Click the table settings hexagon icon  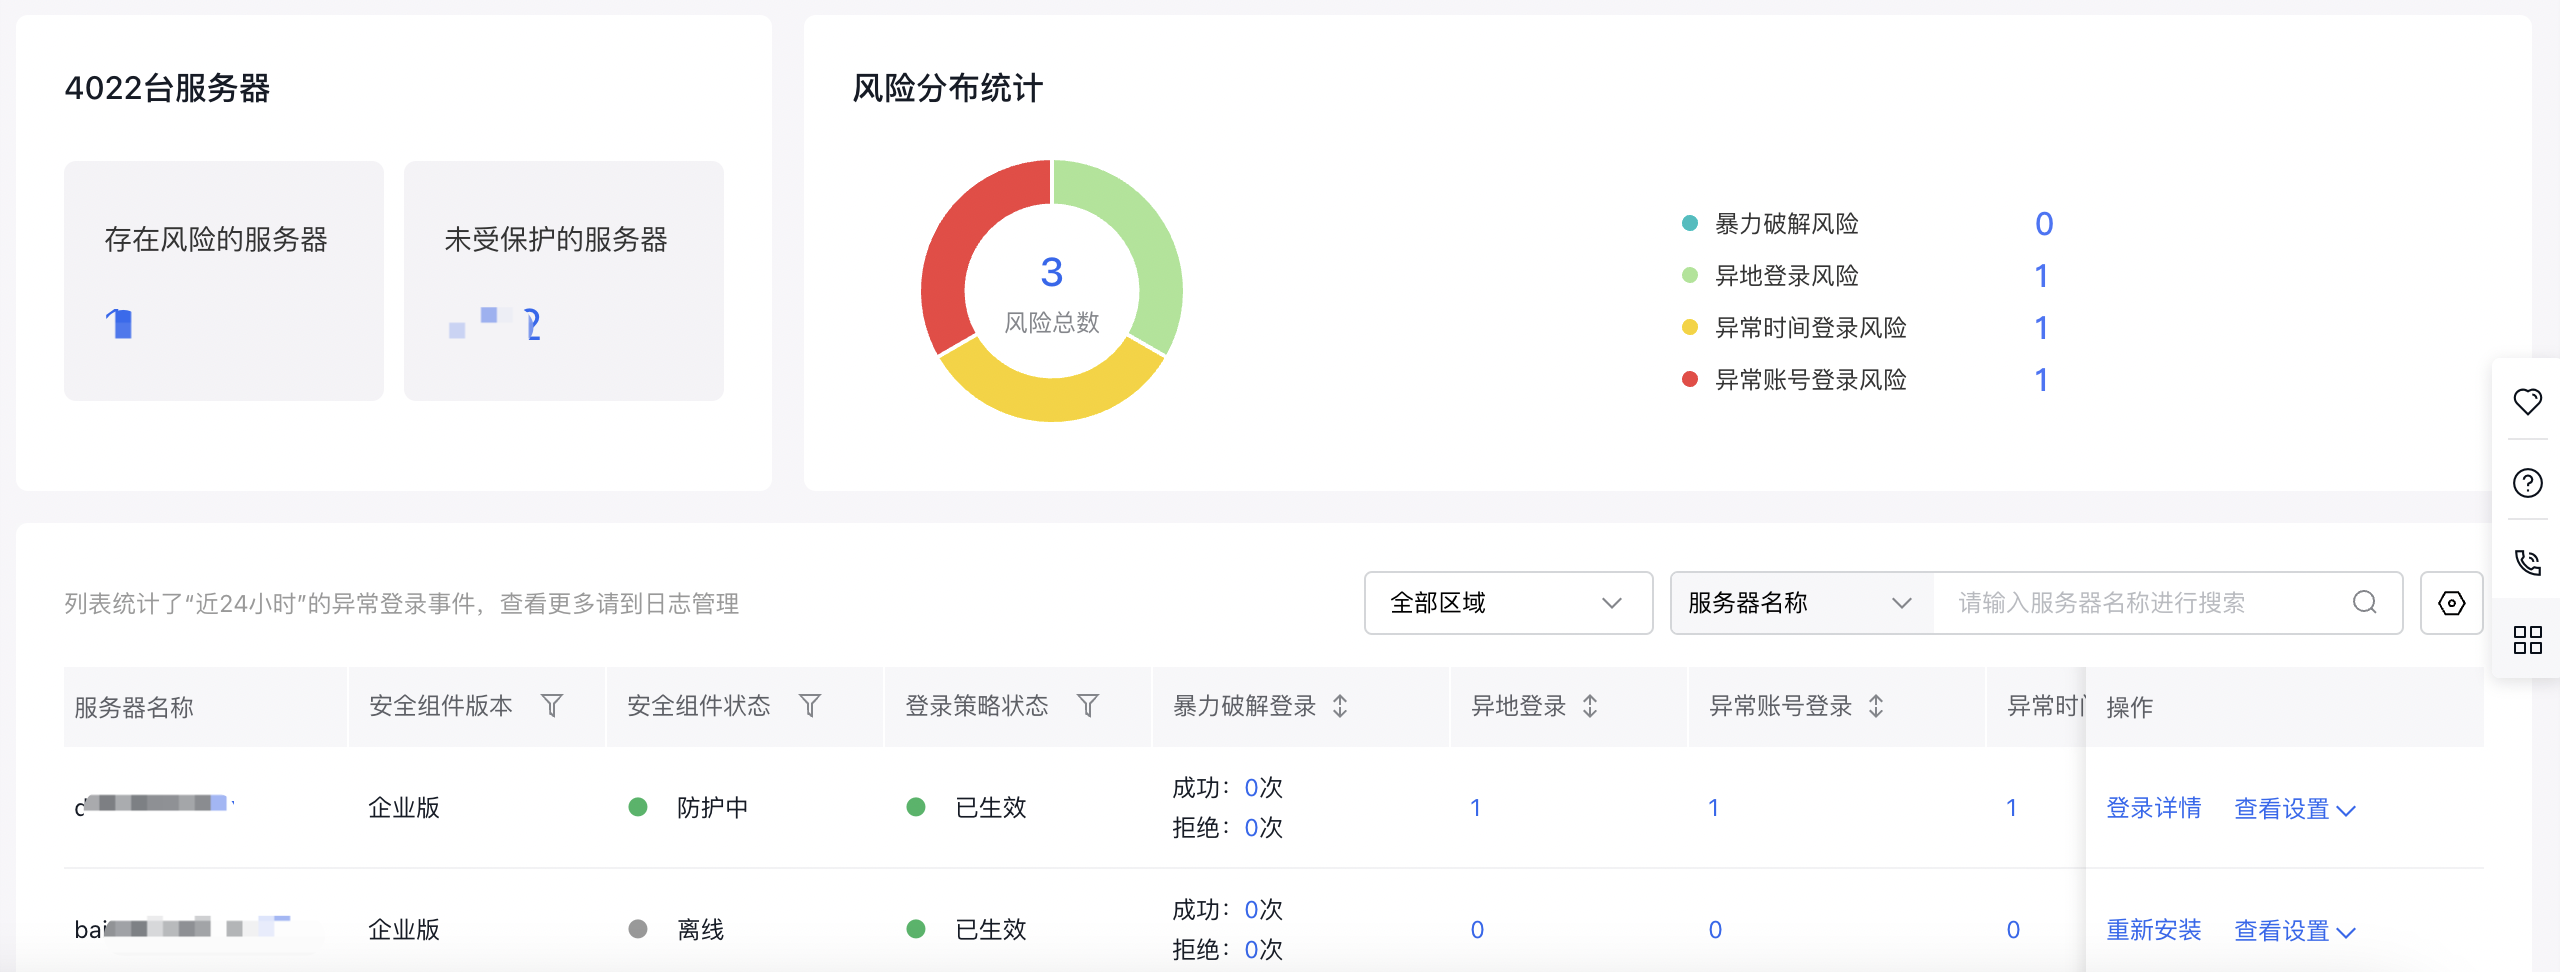(2451, 603)
